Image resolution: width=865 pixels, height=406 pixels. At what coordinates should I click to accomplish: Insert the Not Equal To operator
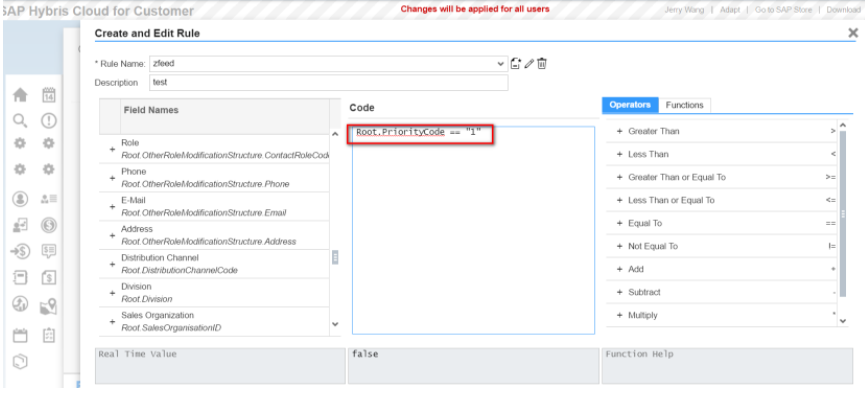pos(620,246)
